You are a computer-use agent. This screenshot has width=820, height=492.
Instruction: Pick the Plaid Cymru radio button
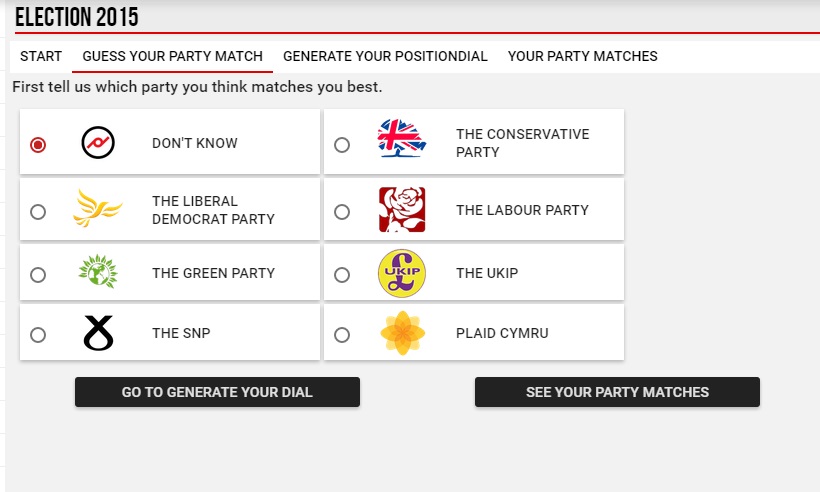342,335
